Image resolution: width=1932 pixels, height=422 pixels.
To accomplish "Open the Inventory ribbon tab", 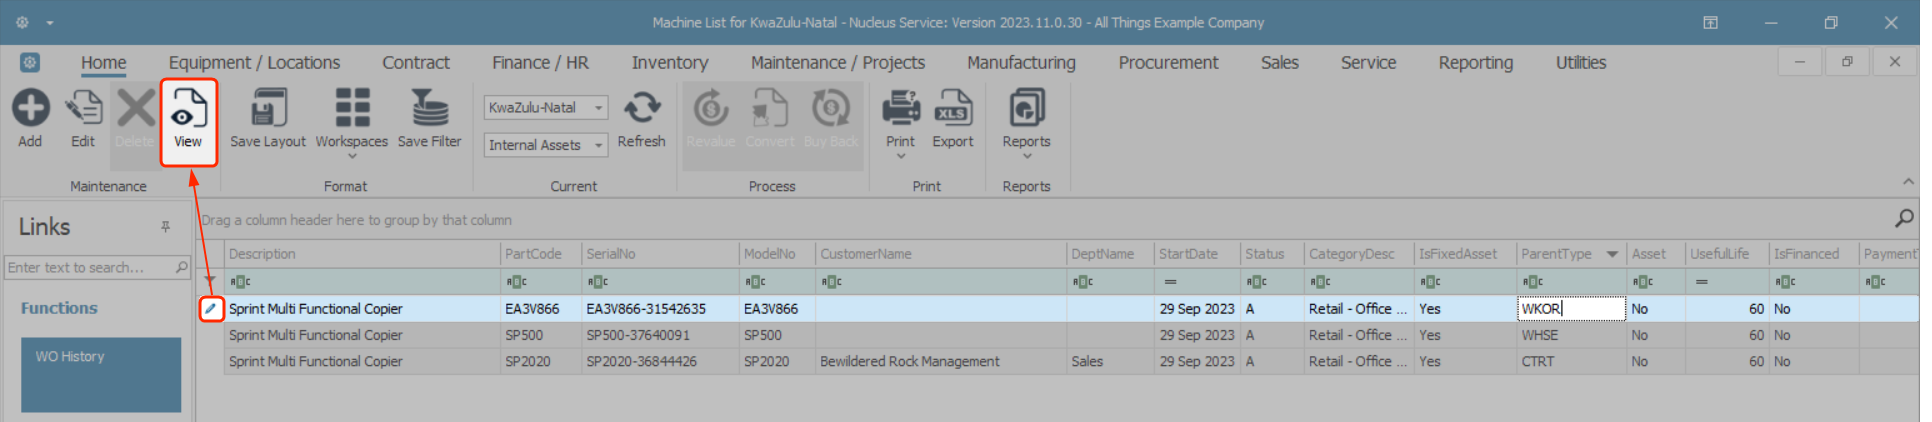I will coord(669,63).
